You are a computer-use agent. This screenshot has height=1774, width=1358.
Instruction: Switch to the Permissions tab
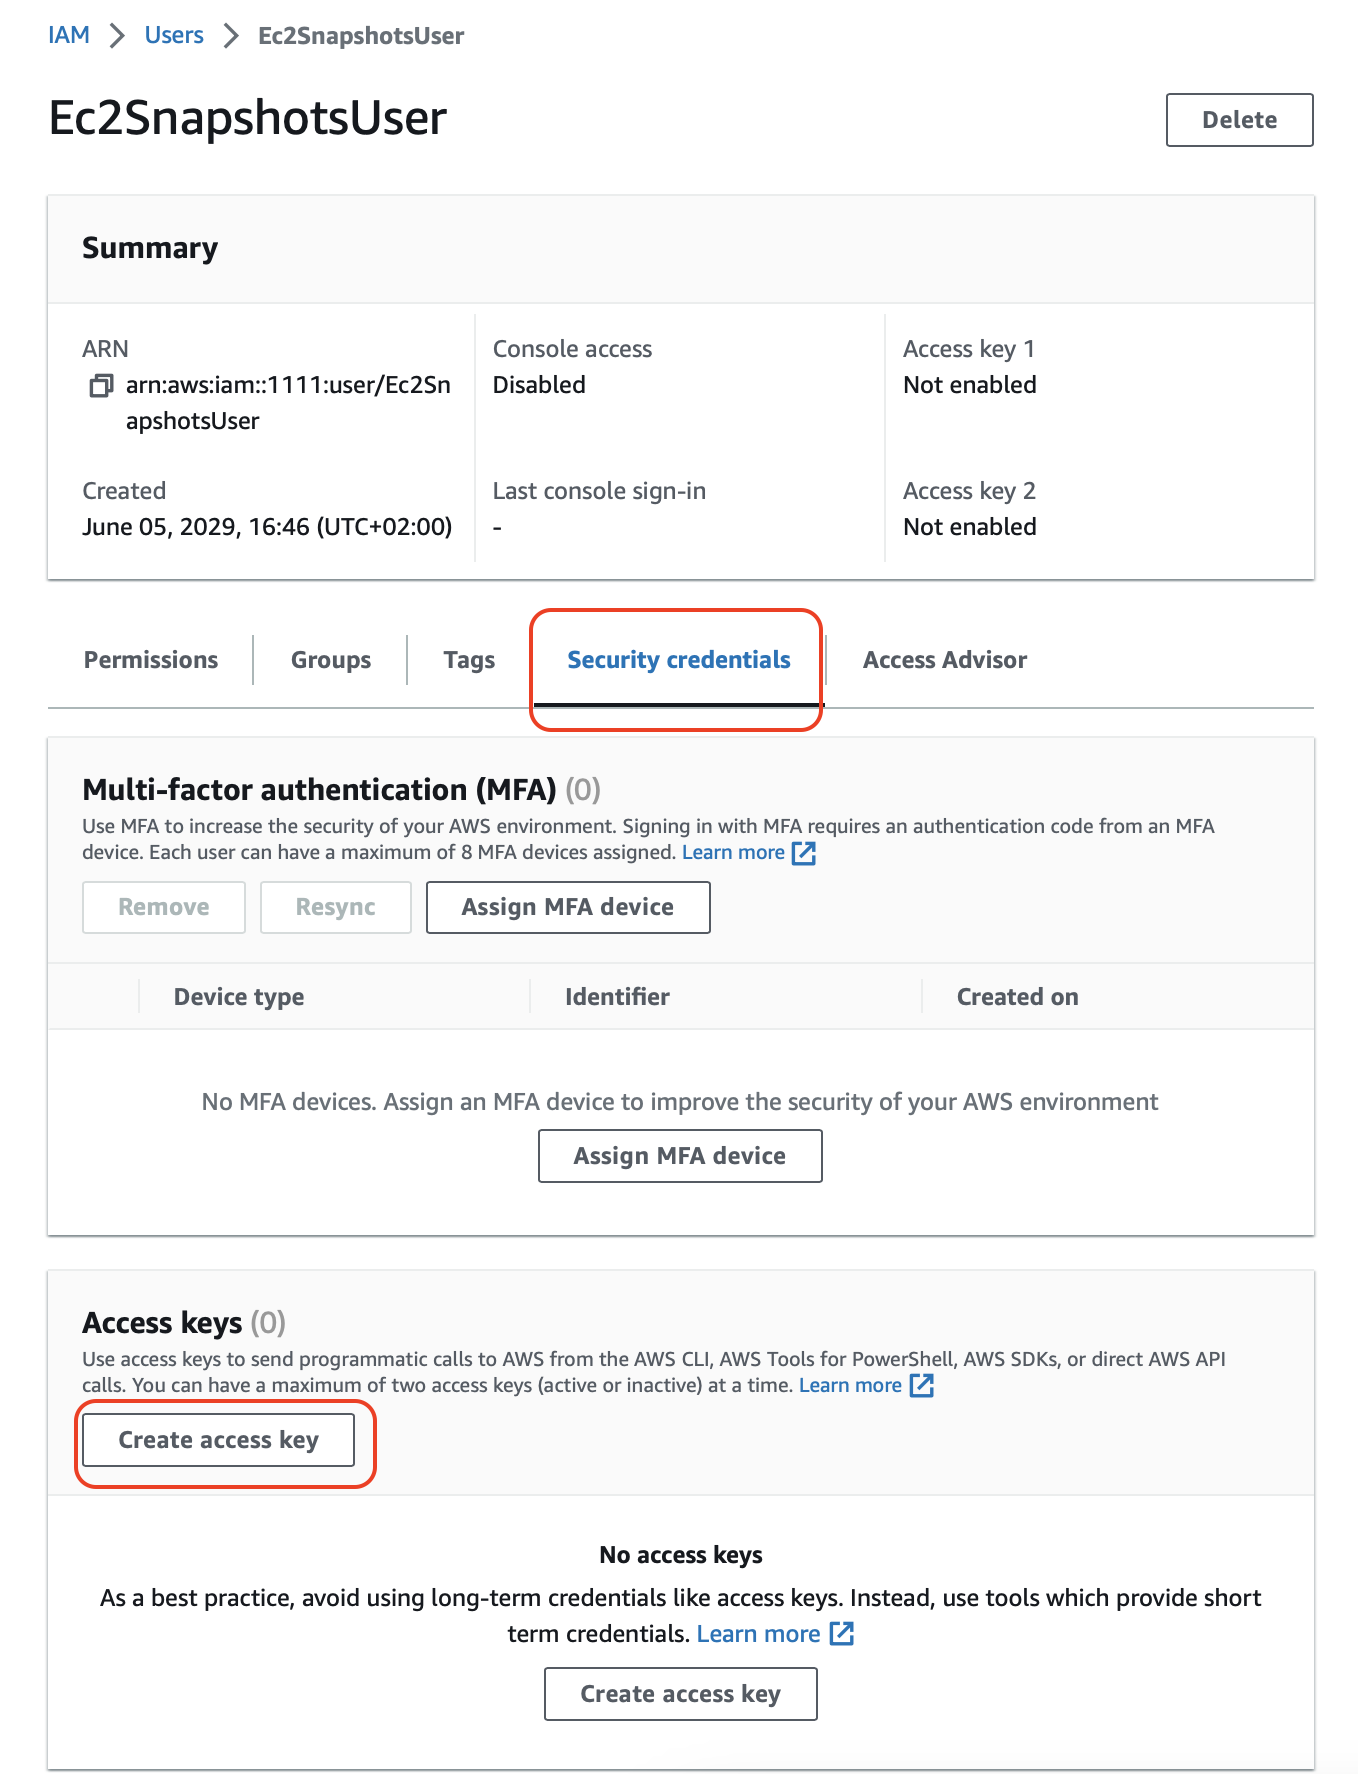pyautogui.click(x=150, y=660)
